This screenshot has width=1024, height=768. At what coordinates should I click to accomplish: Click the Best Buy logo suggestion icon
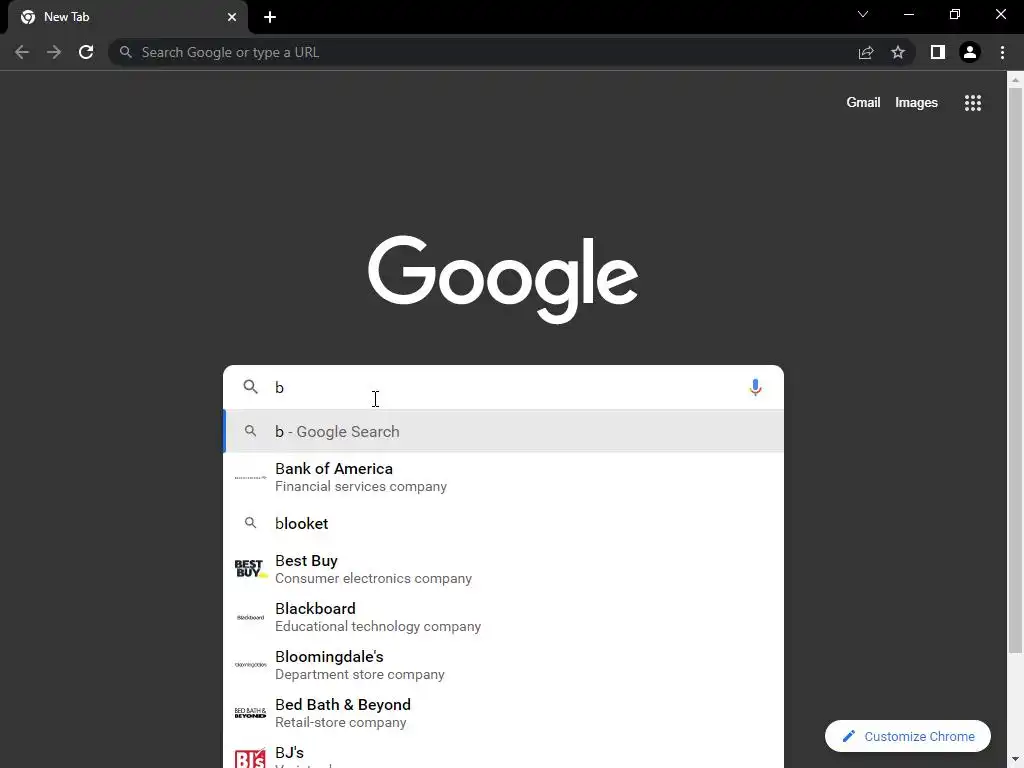tap(251, 569)
